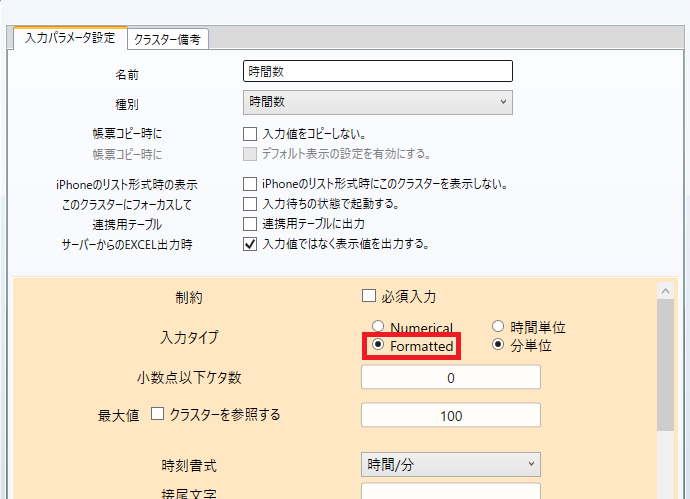The height and width of the screenshot is (499, 690).
Task: Click the scrollbar up arrow
Action: pyautogui.click(x=666, y=289)
